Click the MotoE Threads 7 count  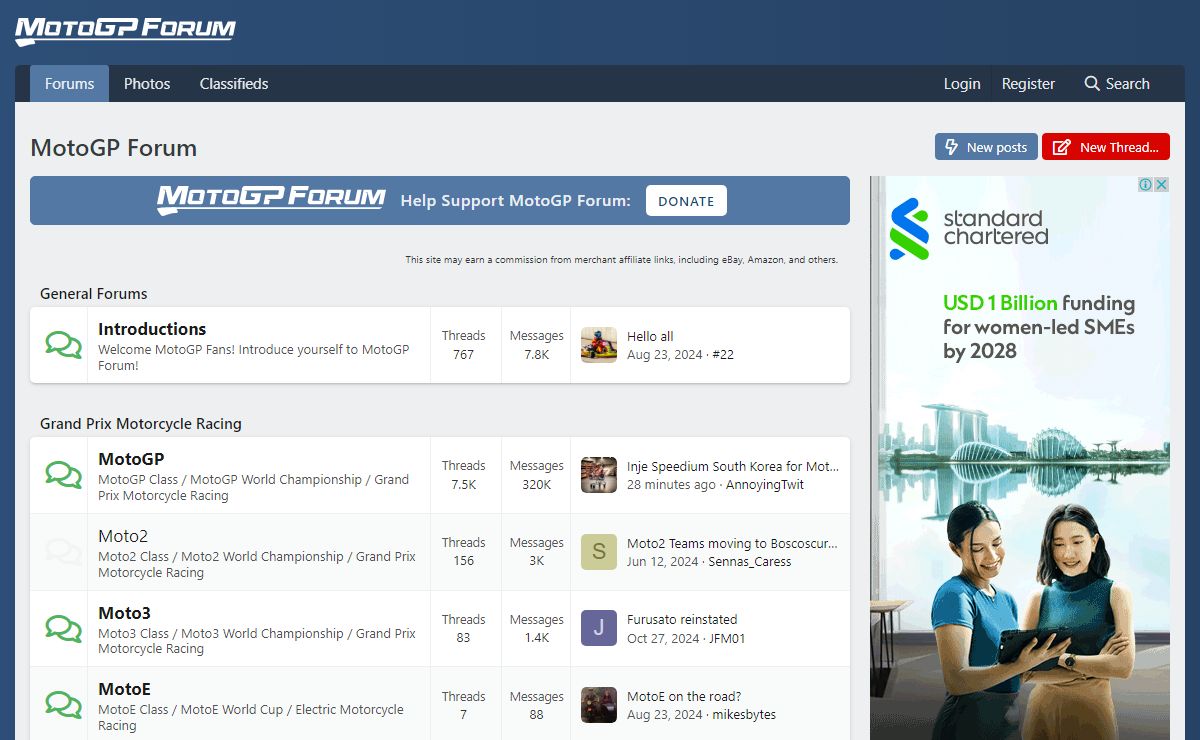(x=463, y=715)
